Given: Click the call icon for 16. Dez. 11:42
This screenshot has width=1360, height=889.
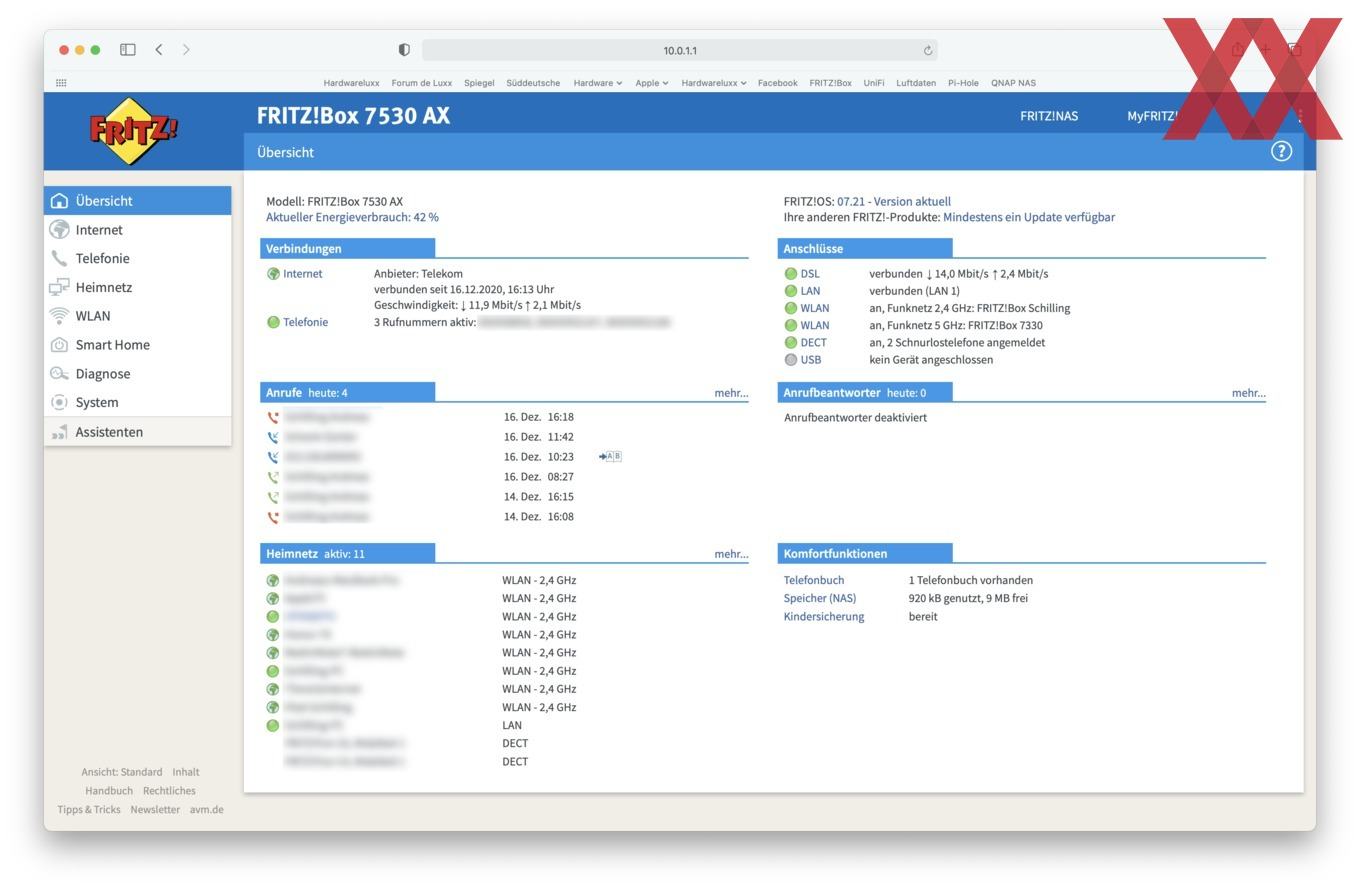Looking at the screenshot, I should tap(273, 437).
